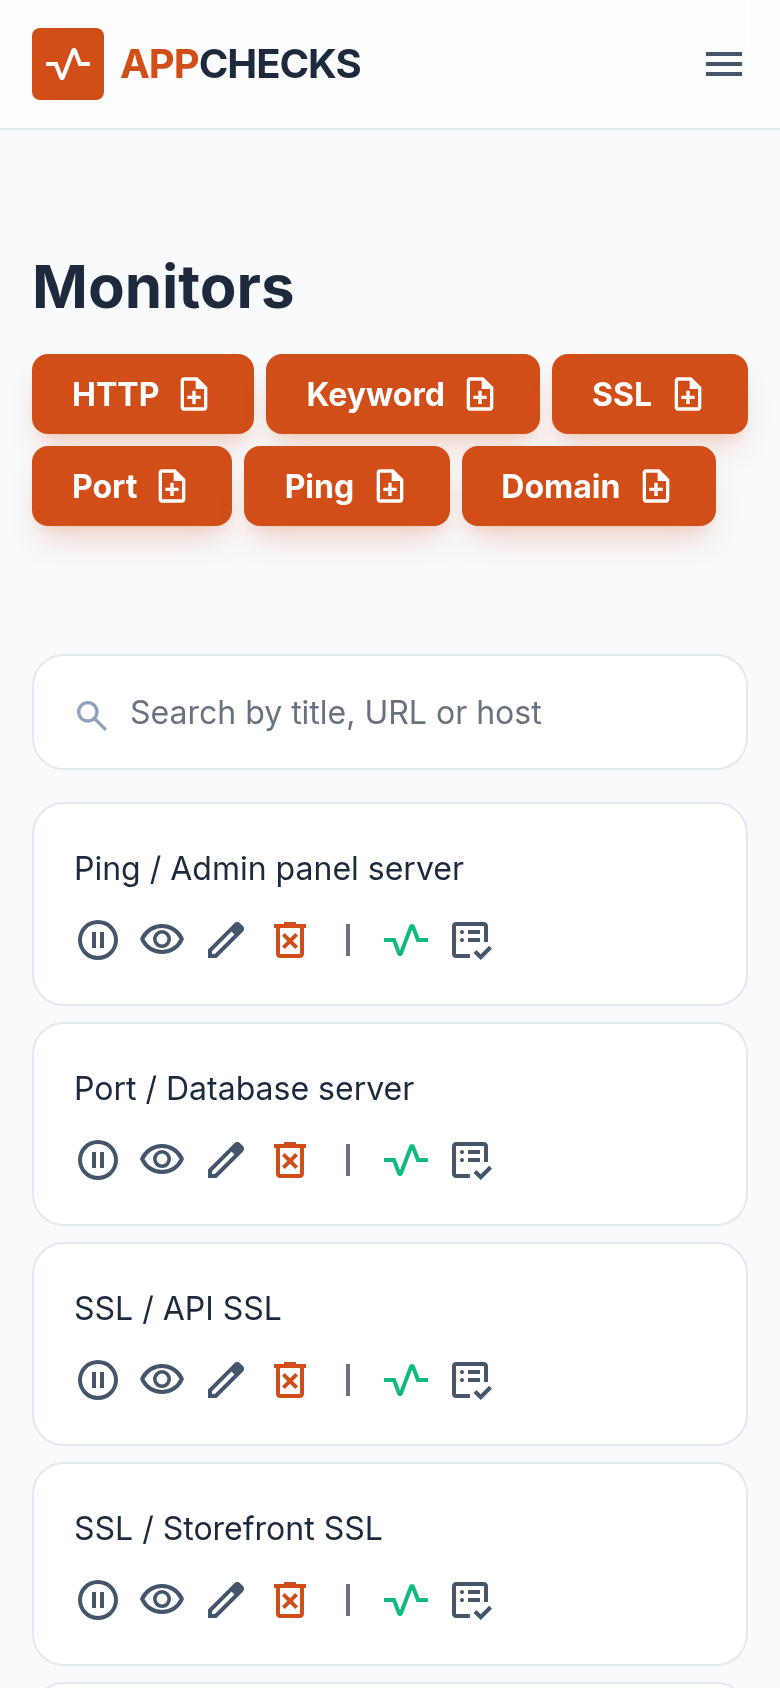This screenshot has height=1688, width=780.
Task: Add a new Ping monitor
Action: pyautogui.click(x=347, y=486)
